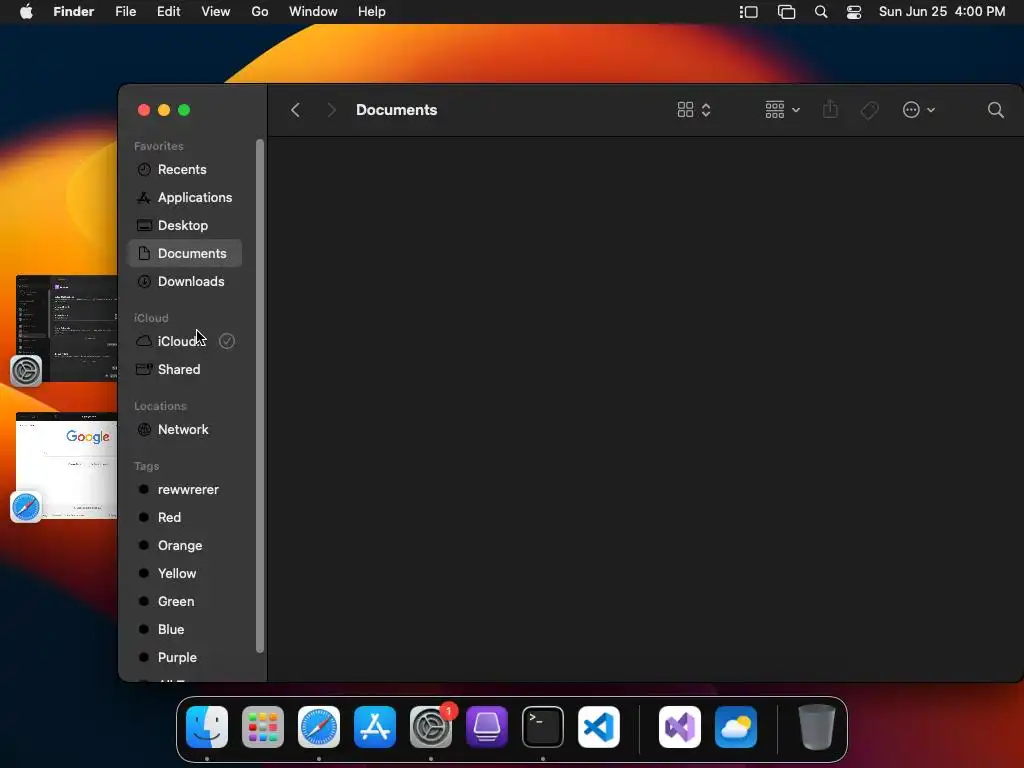Go back in Finder history
The width and height of the screenshot is (1024, 768).
tap(295, 110)
